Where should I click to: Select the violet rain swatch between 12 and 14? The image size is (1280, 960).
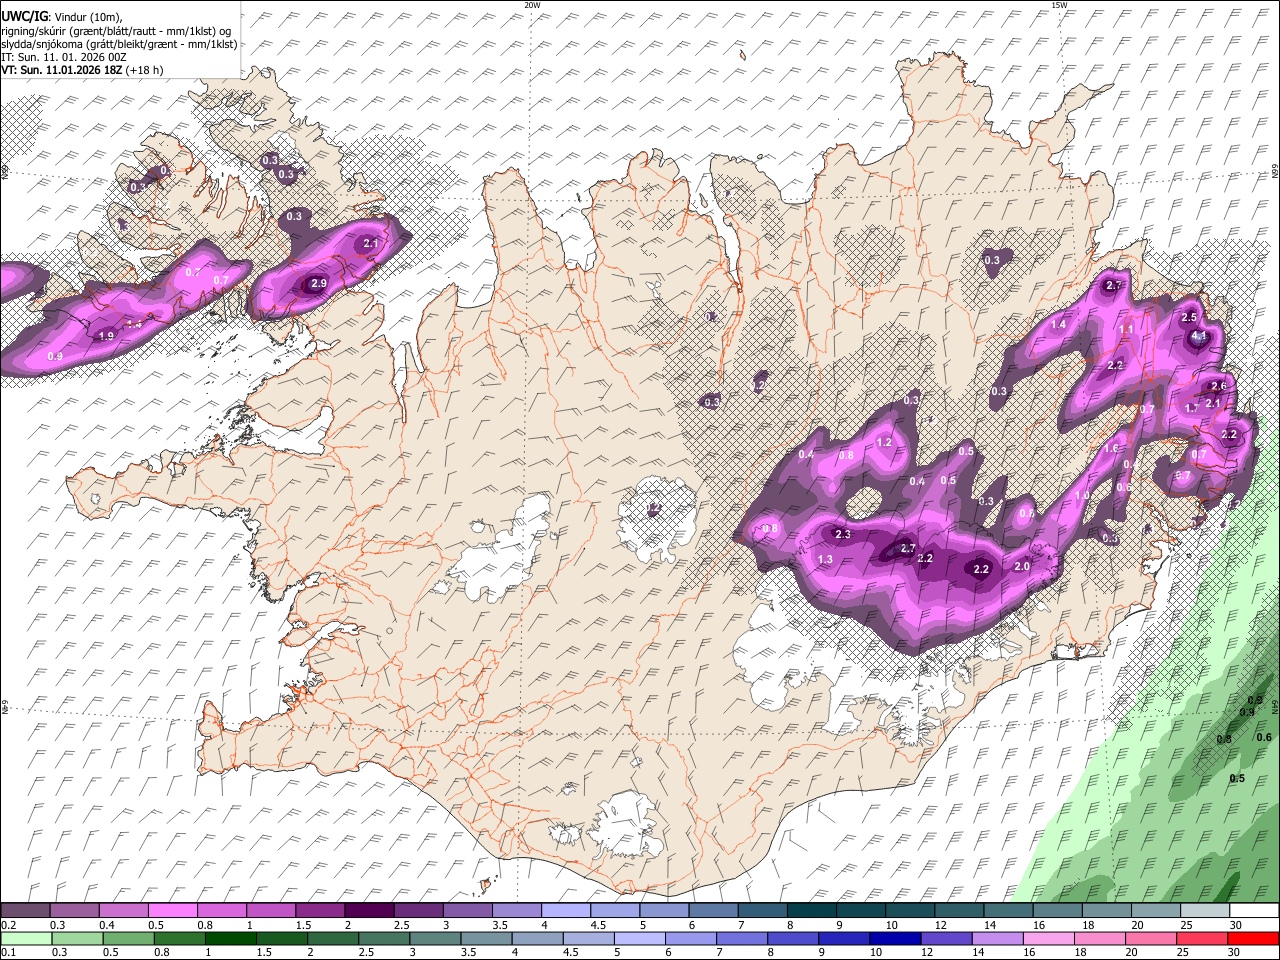click(946, 939)
